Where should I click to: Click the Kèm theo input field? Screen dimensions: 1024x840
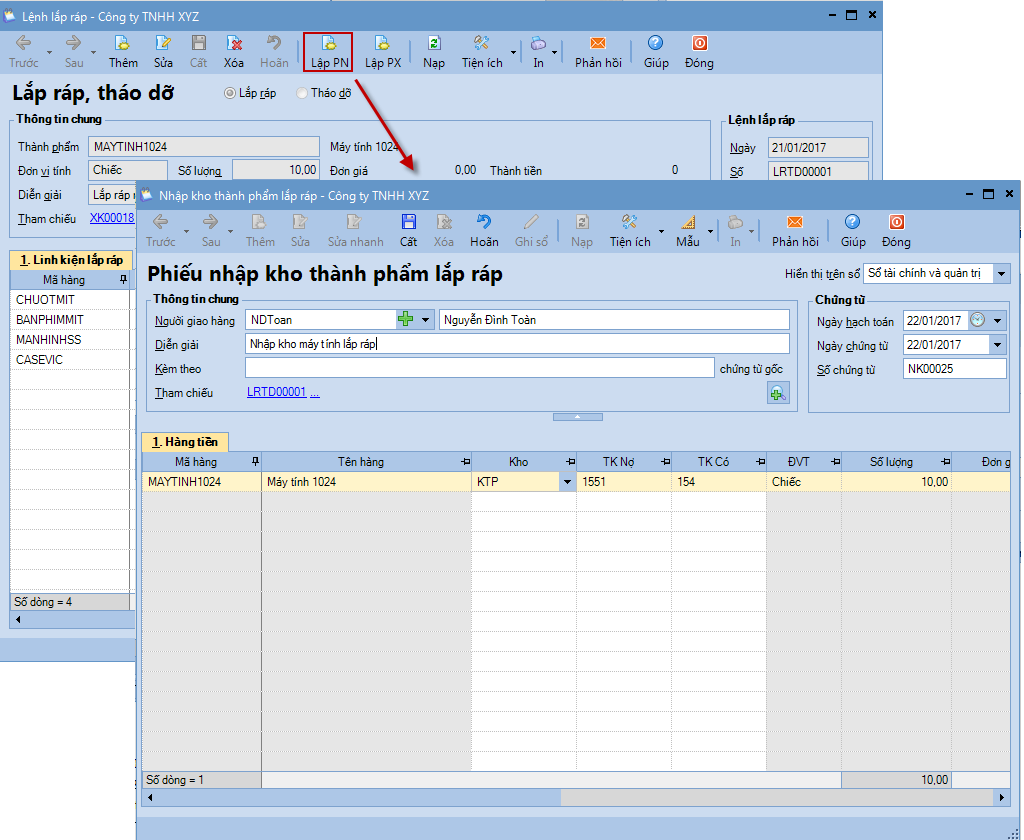(x=480, y=368)
